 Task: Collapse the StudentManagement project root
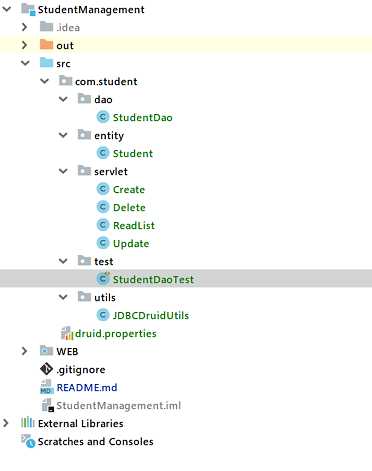[6, 9]
